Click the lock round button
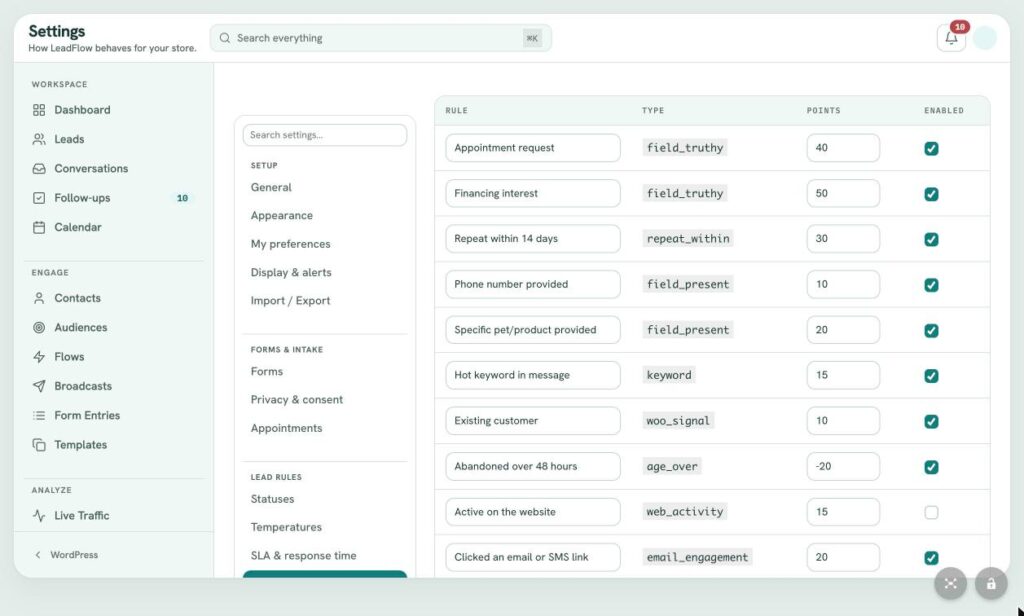Image resolution: width=1024 pixels, height=616 pixels. (991, 583)
